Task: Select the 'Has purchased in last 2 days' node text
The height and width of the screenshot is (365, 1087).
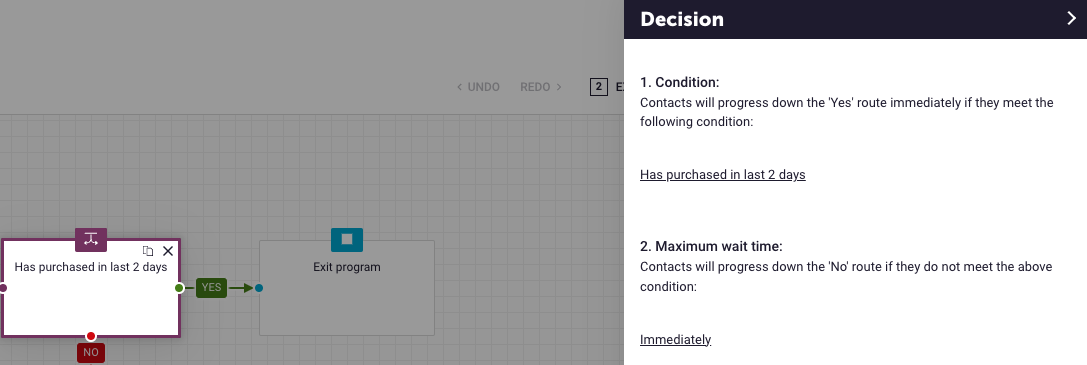Action: click(x=91, y=267)
